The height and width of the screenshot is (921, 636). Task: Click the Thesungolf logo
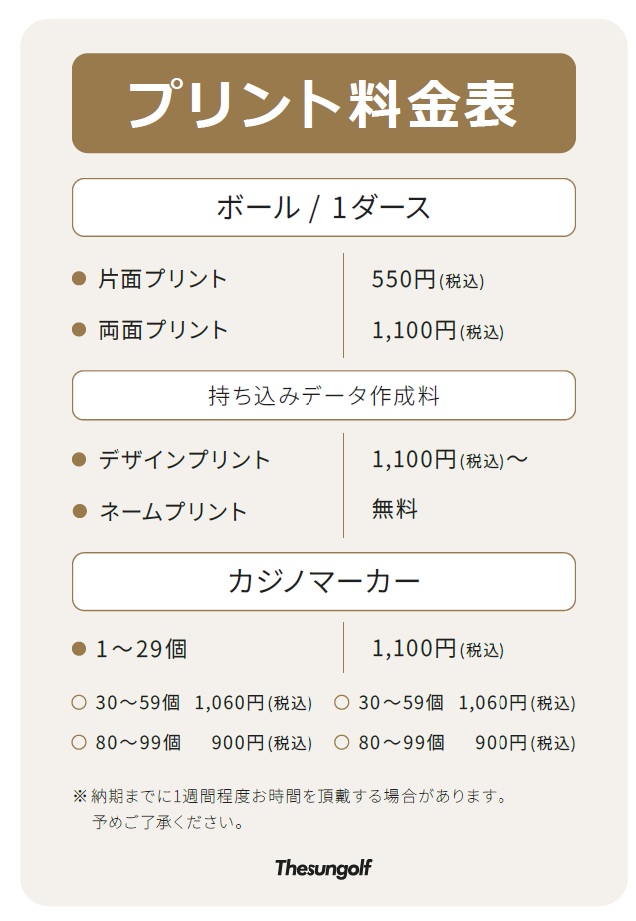tap(323, 868)
